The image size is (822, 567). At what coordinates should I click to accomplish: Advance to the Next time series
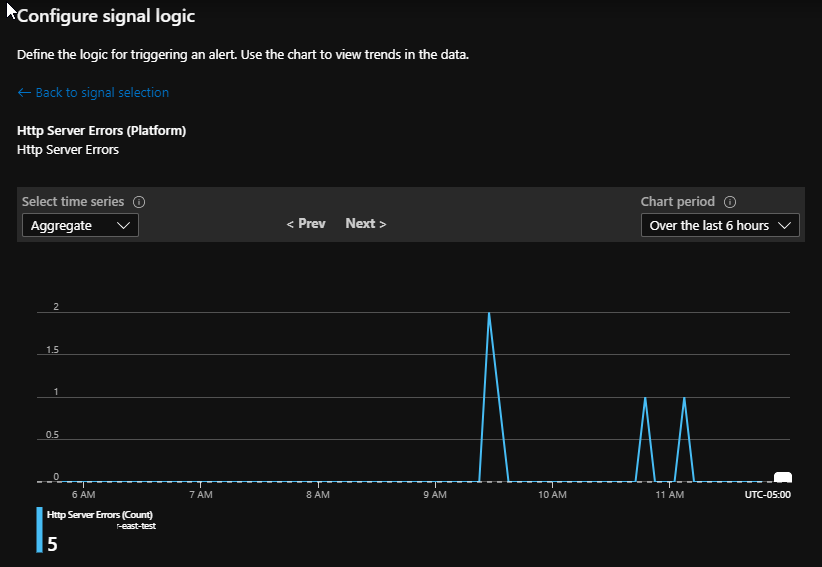[x=366, y=224]
